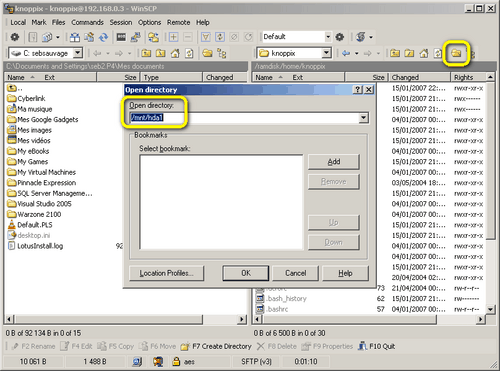This screenshot has height=371, width=500.
Task: Click the padlock encryption icon in status bar
Action: [x=176, y=361]
